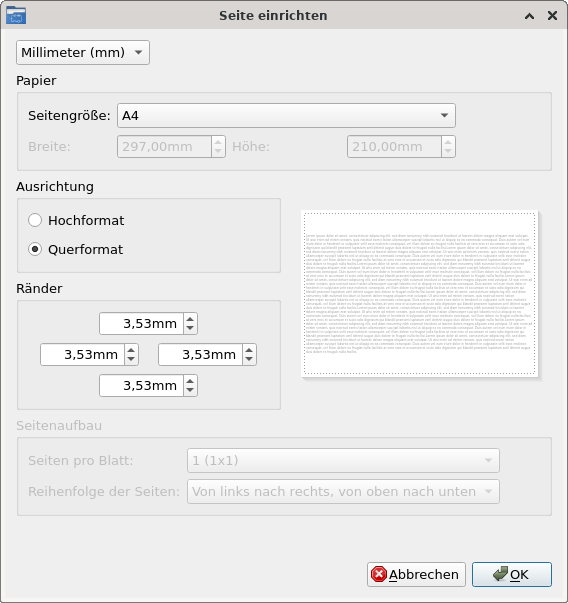Open the Millimeter (mm) unit dropdown
Viewport: 568px width, 603px height.
[x=83, y=52]
